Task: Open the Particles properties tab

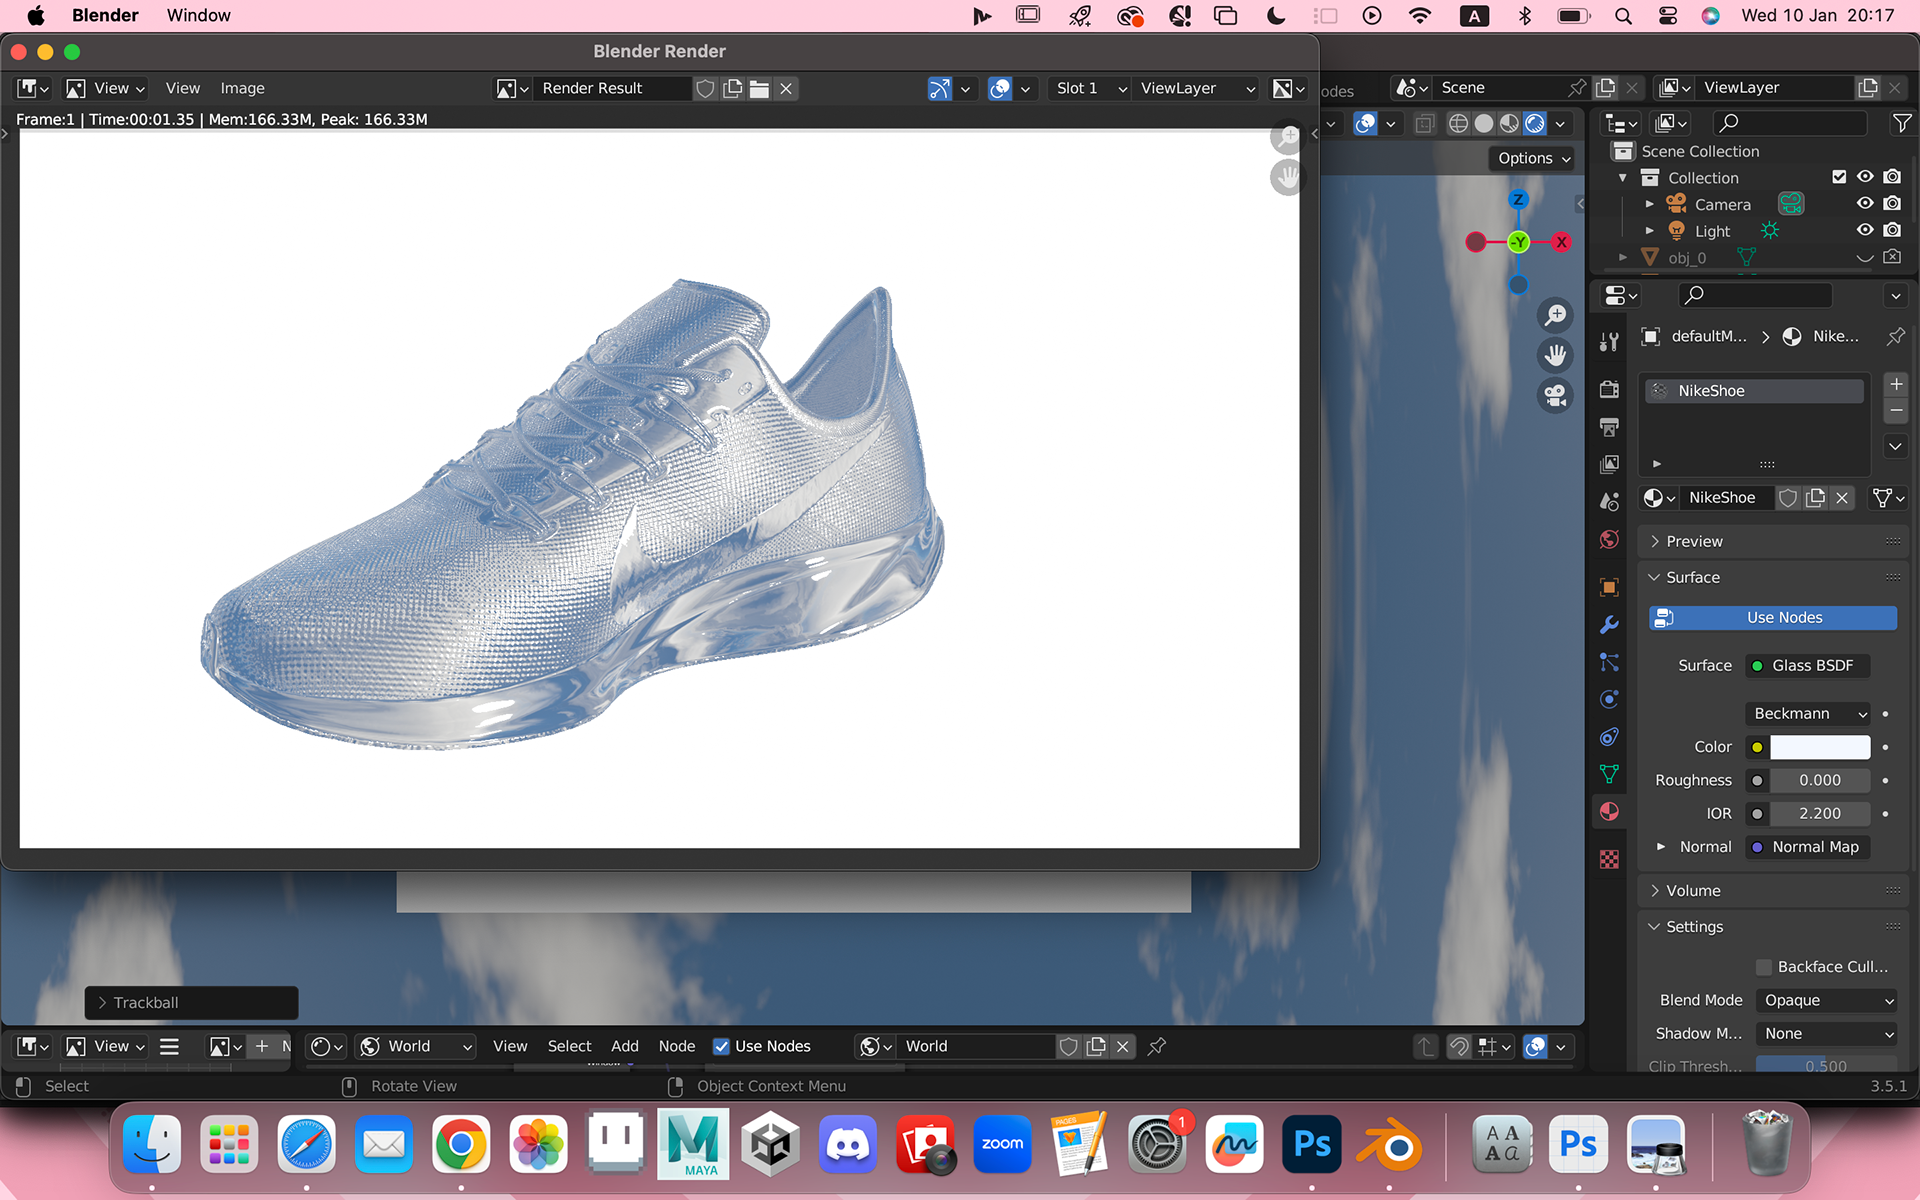Action: [1609, 662]
